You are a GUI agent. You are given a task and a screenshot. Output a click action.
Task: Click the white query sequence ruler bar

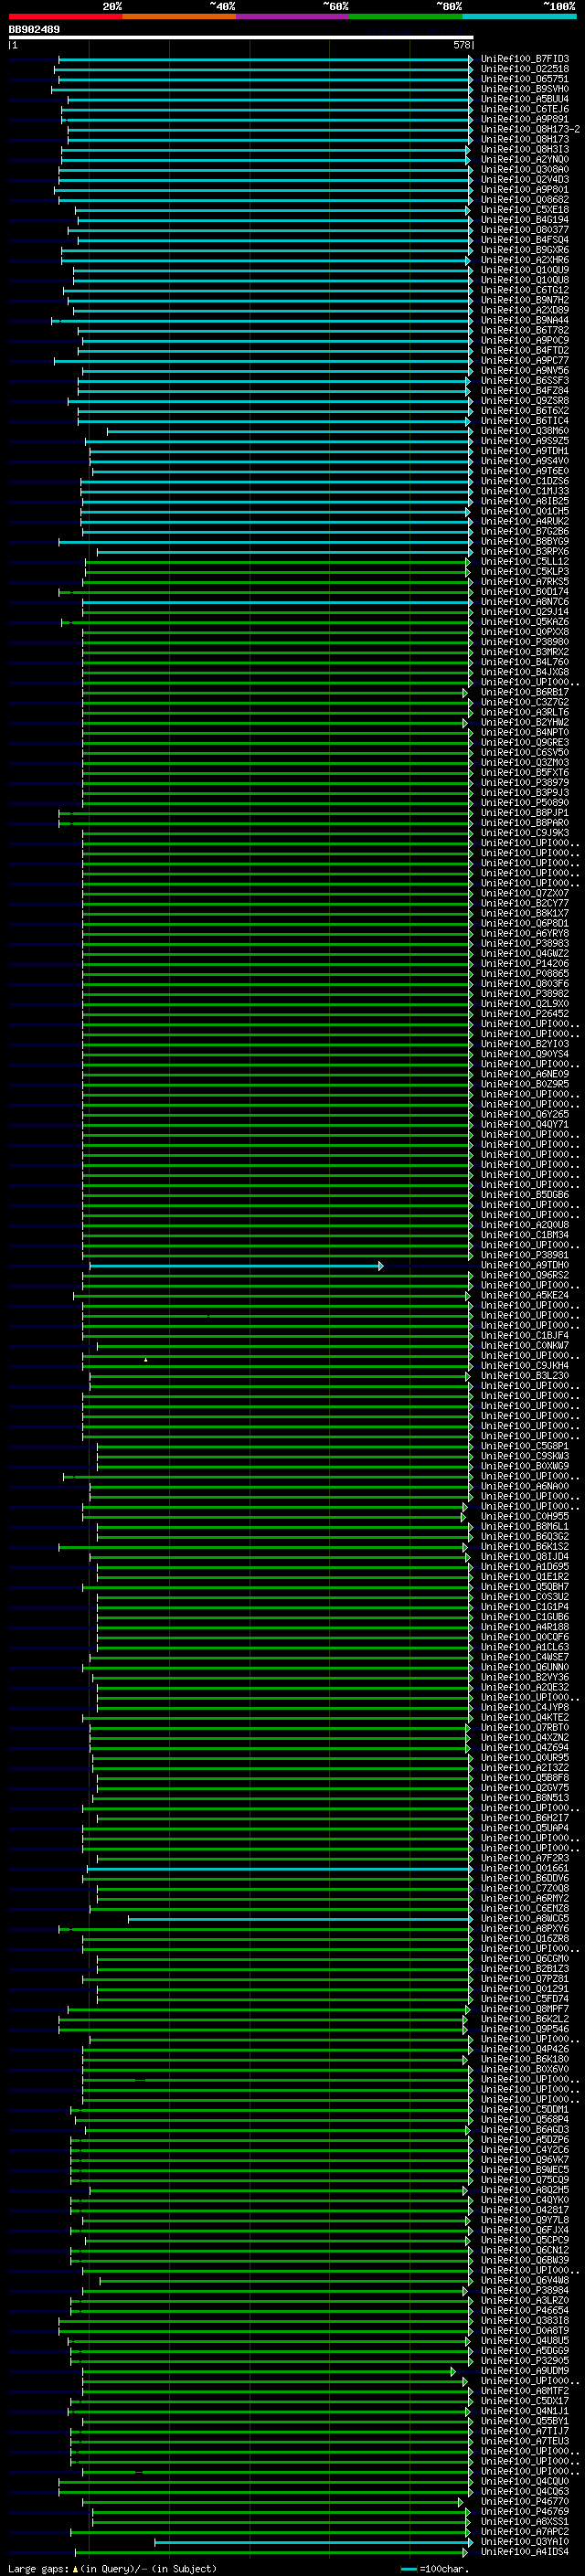point(241,37)
